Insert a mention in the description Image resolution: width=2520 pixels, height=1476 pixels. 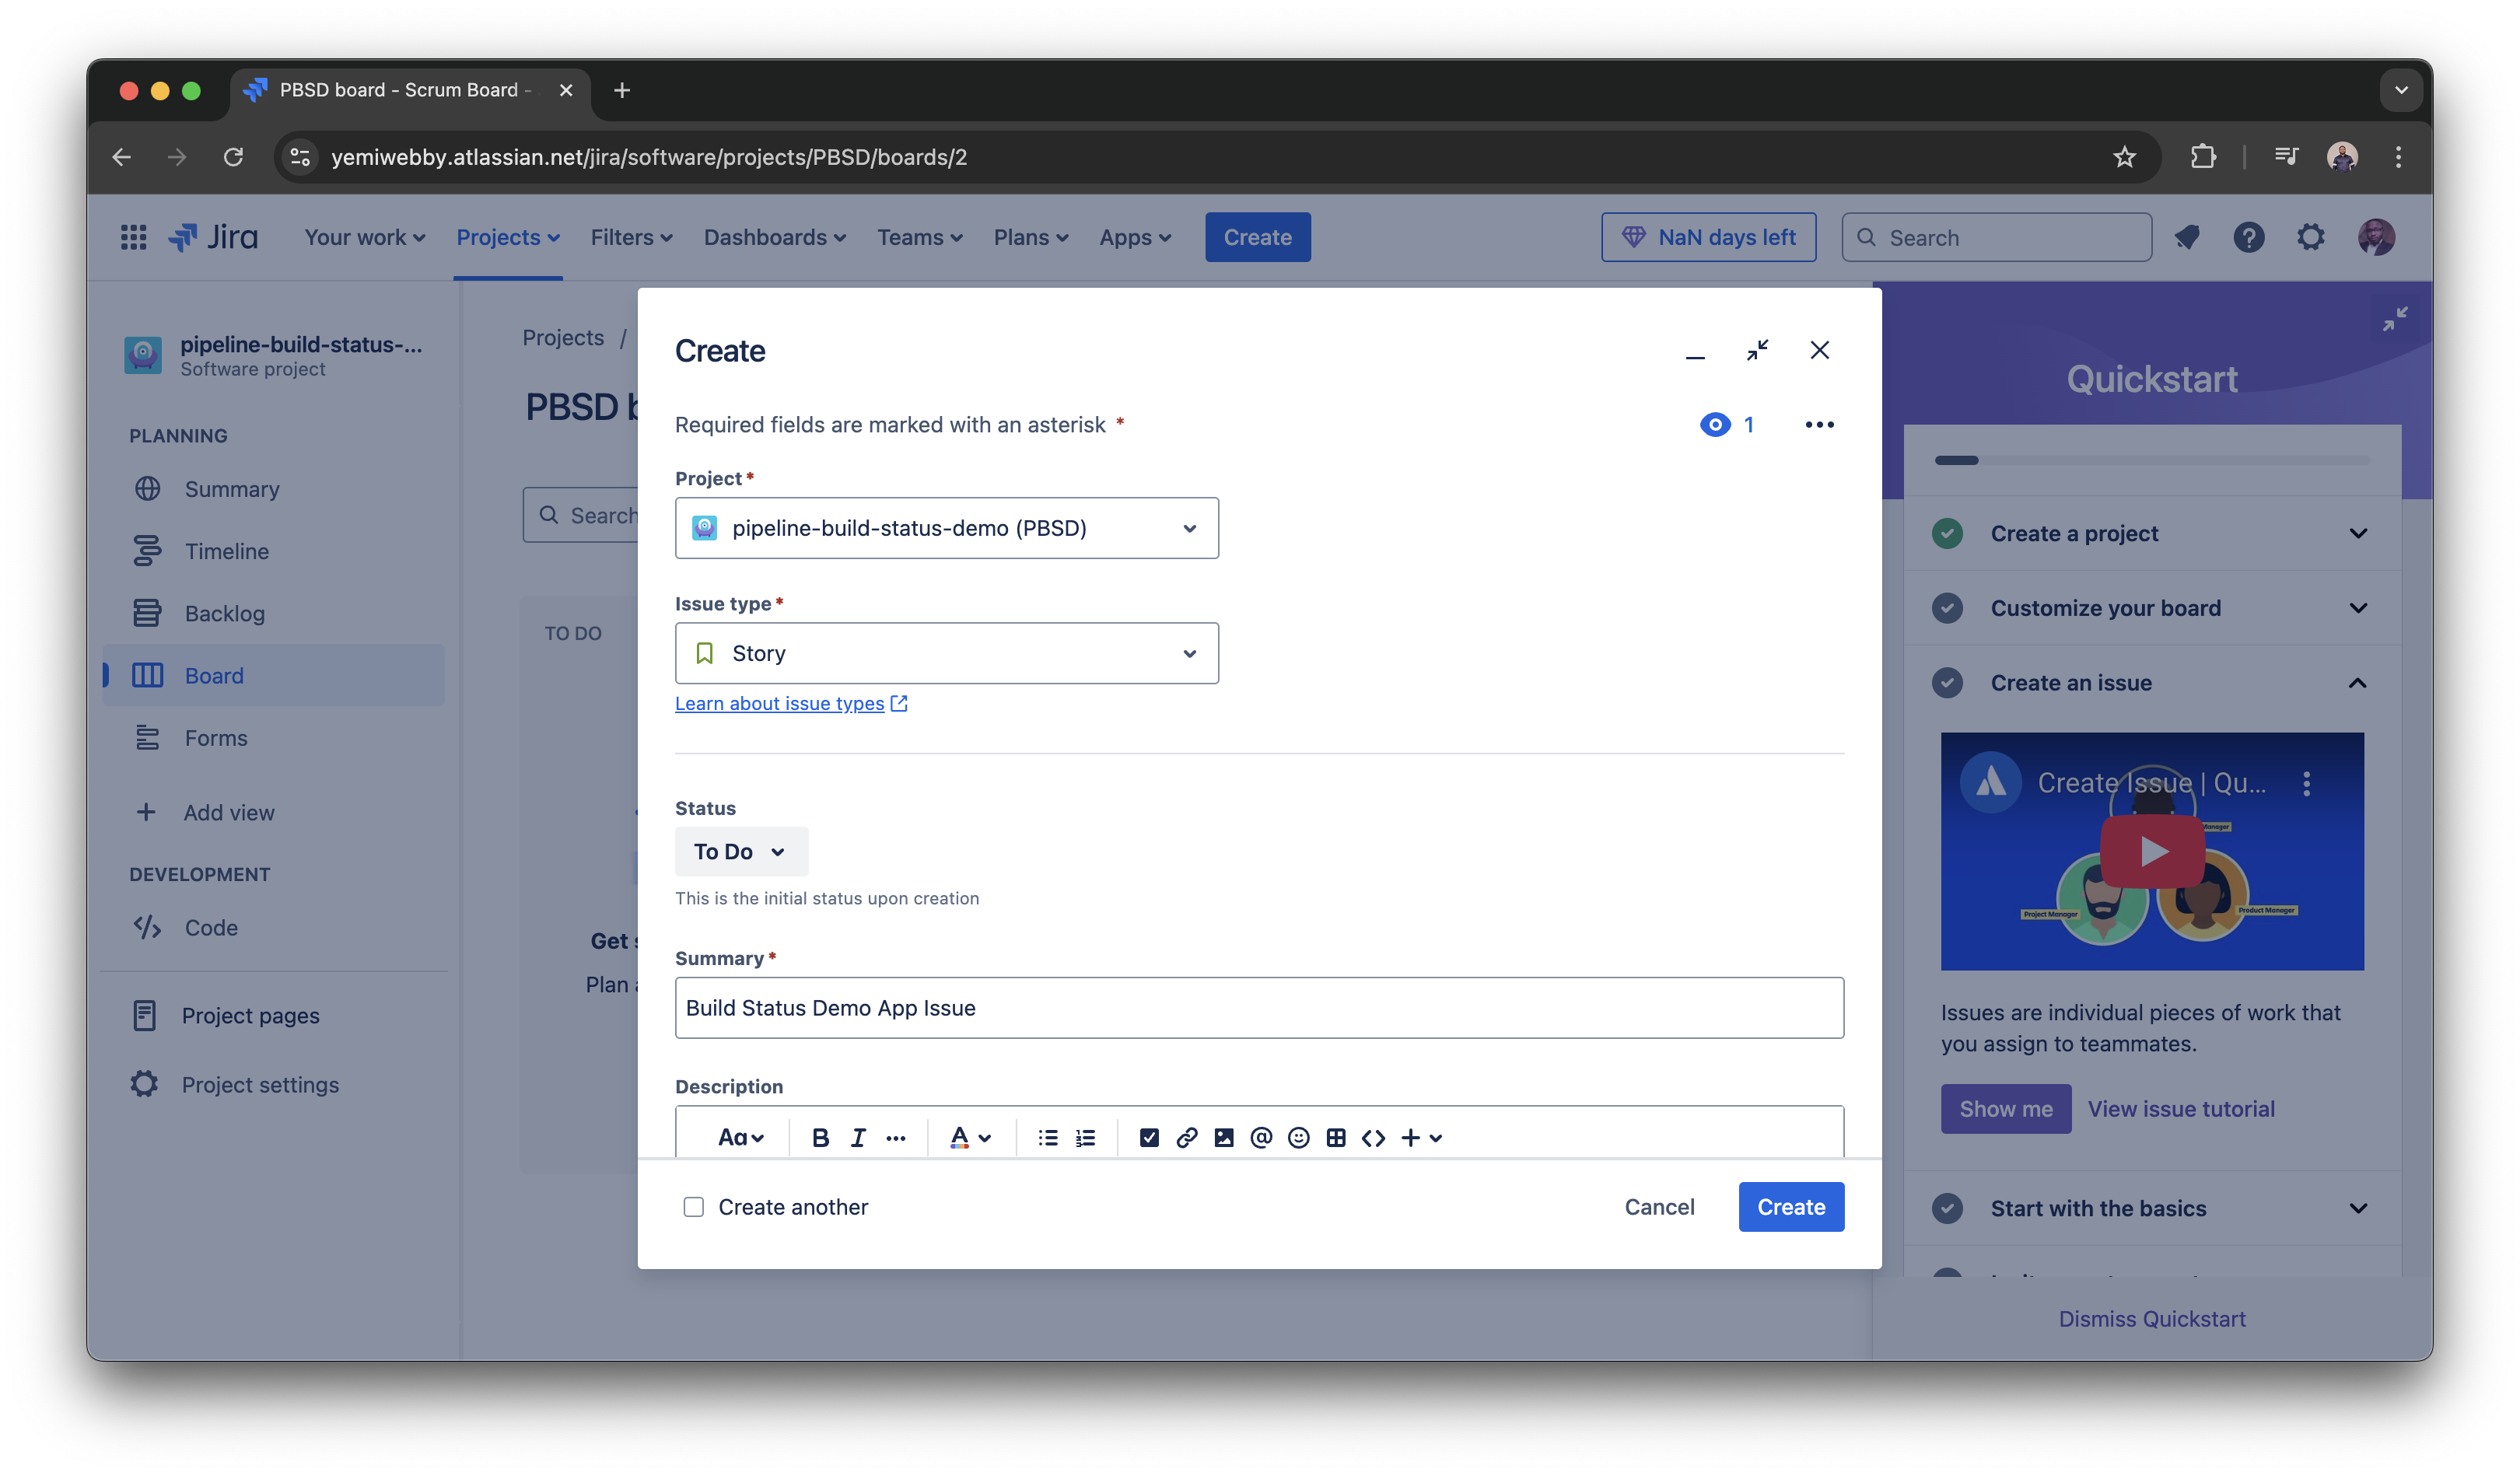pyautogui.click(x=1260, y=1137)
